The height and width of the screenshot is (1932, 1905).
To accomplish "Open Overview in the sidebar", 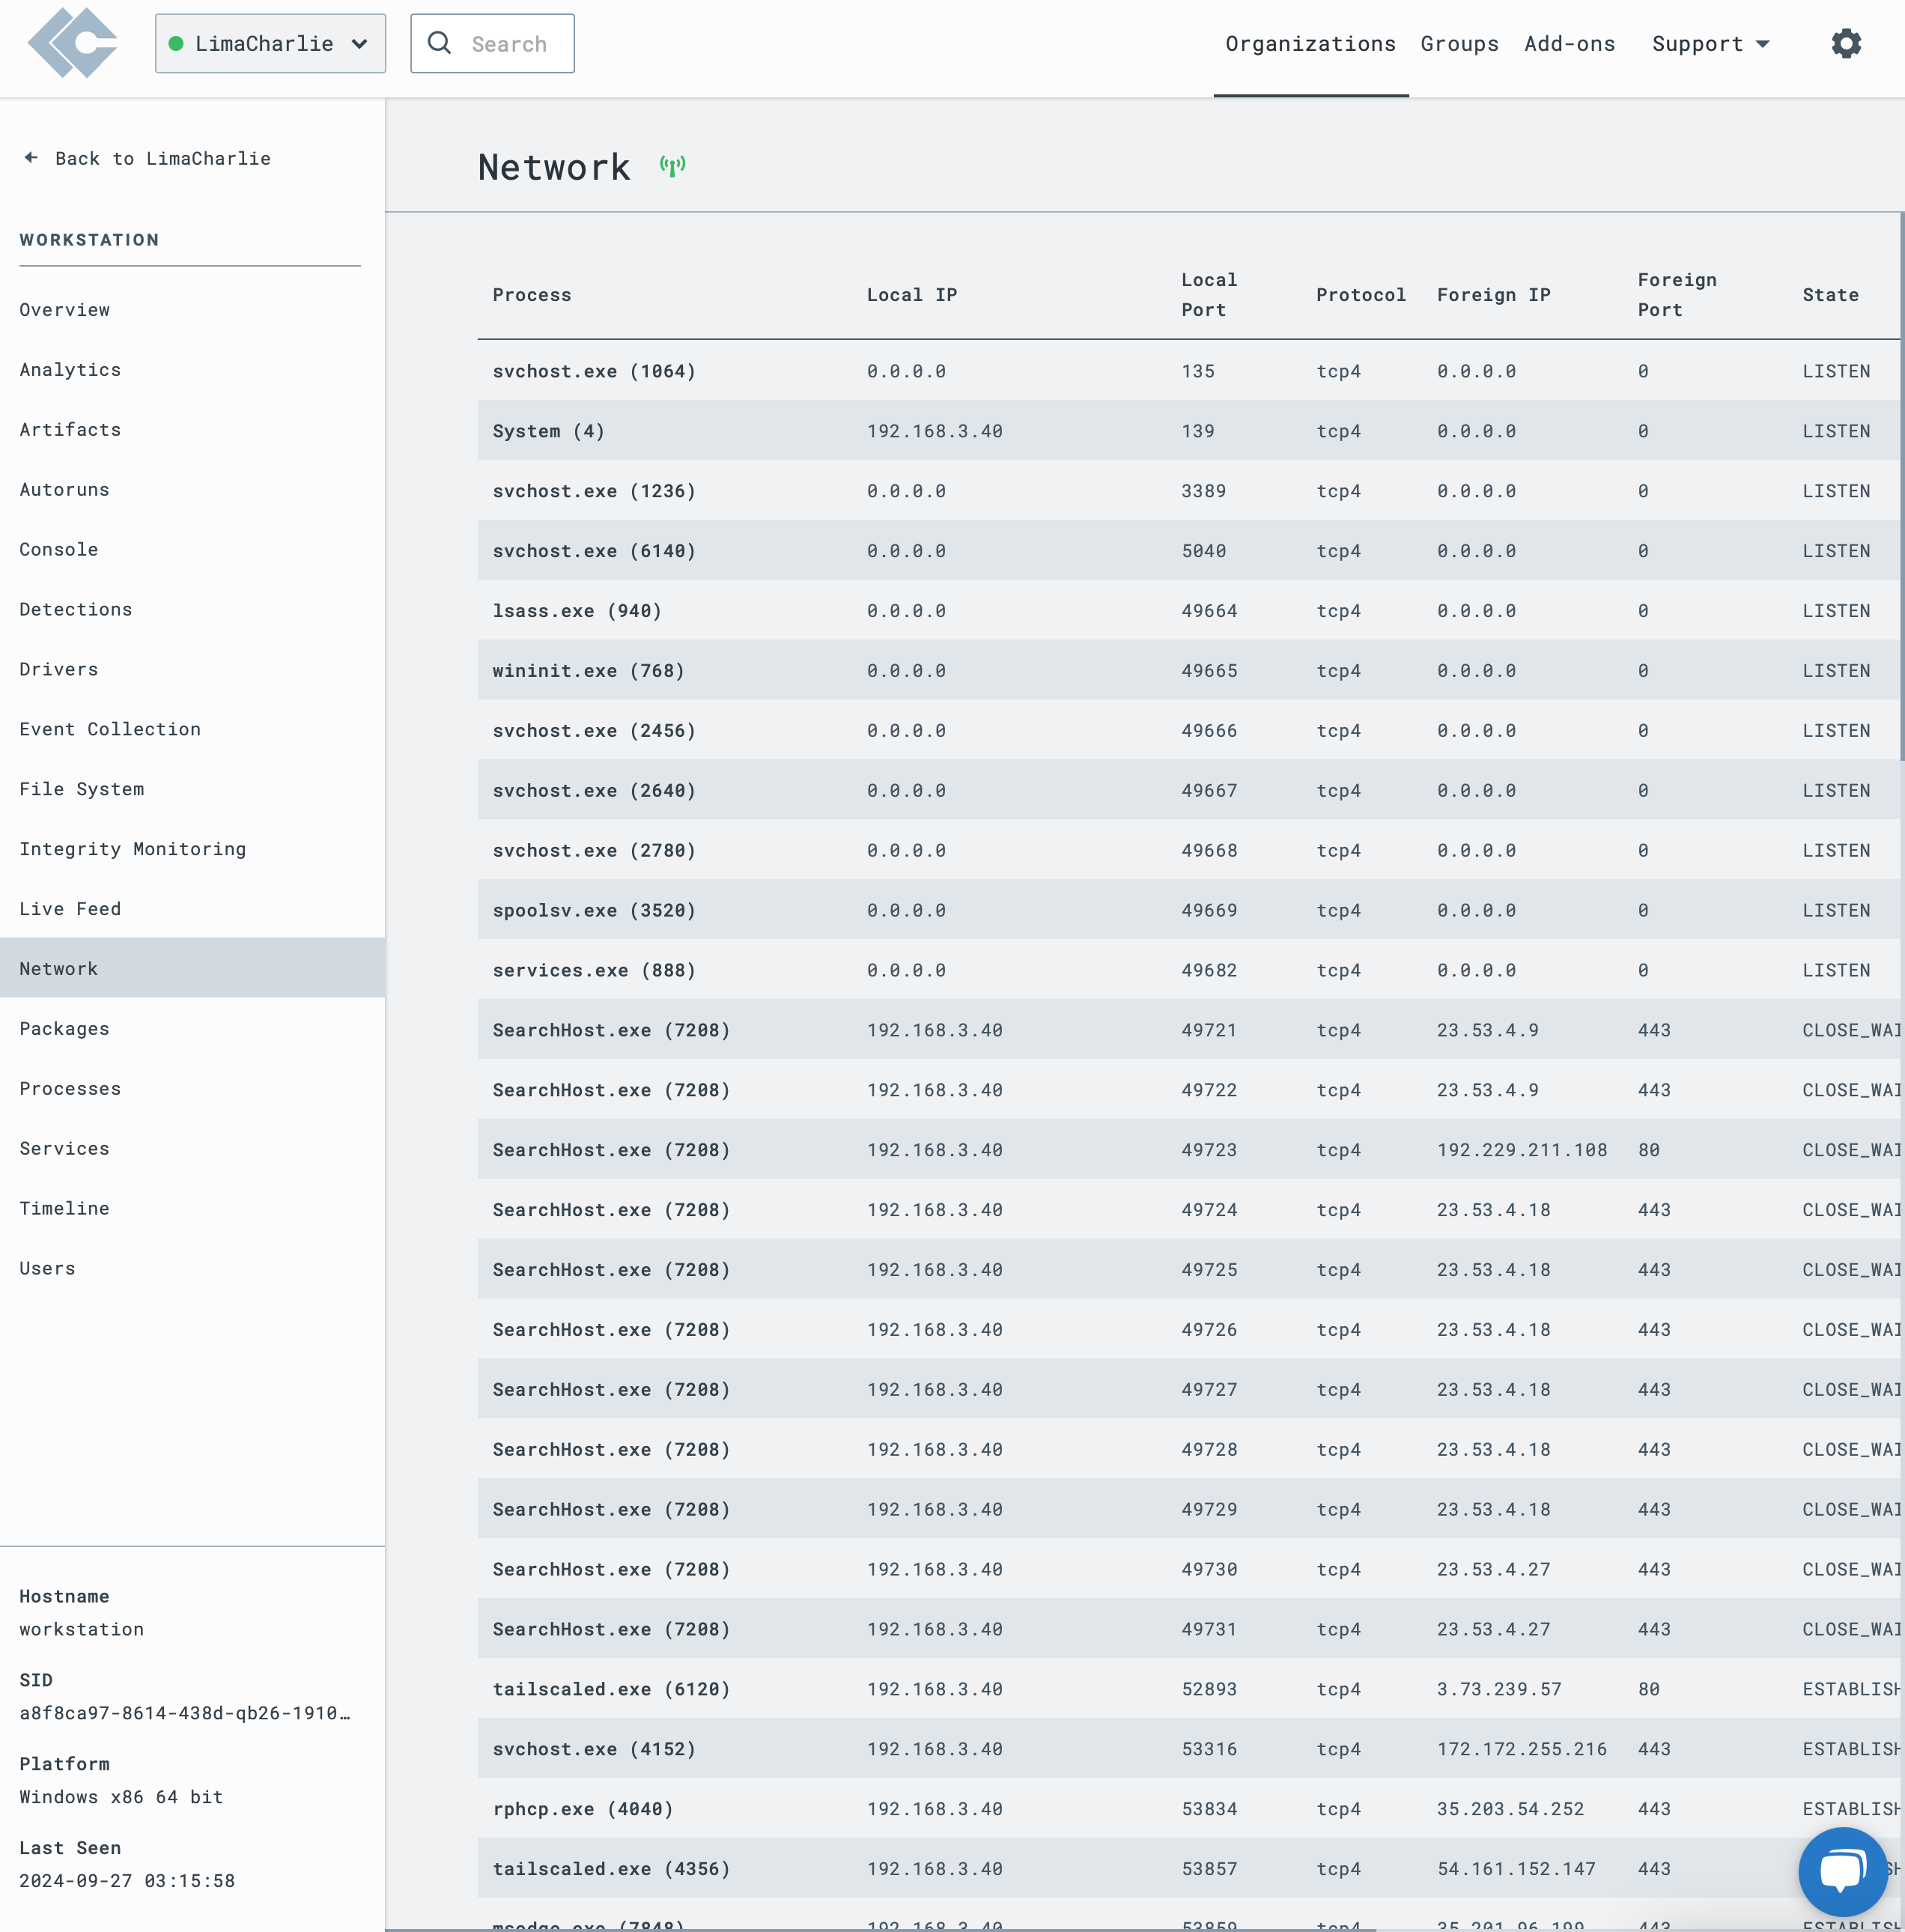I will [x=192, y=310].
